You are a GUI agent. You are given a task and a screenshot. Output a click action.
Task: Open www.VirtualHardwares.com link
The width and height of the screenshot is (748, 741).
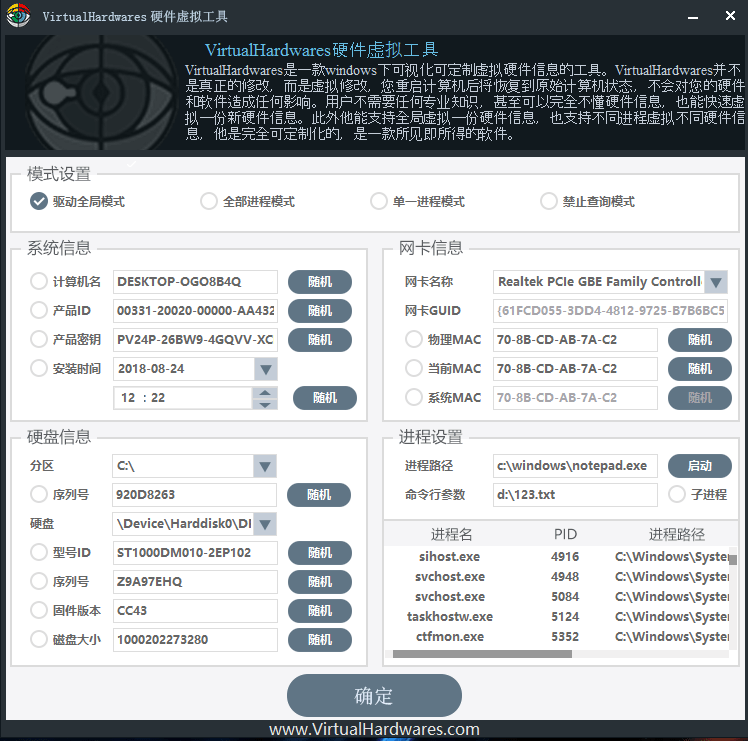[374, 729]
